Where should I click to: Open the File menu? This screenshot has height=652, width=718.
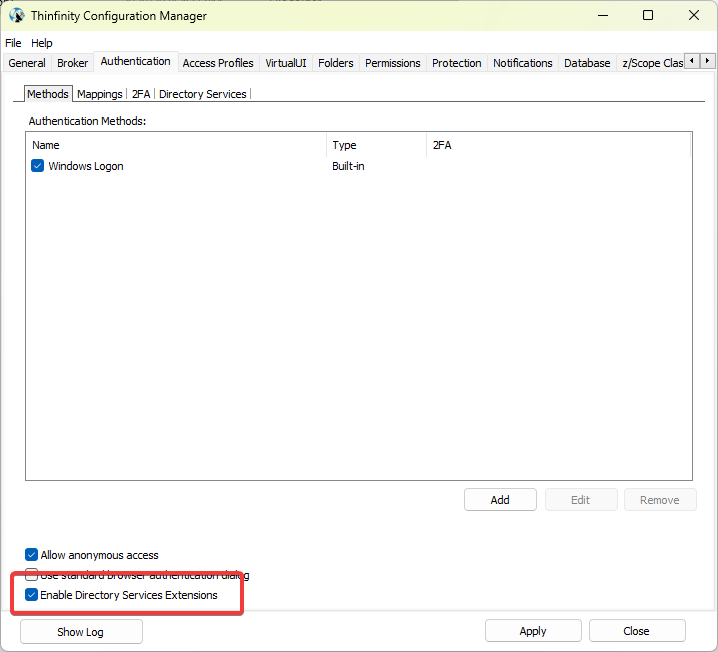(x=13, y=43)
